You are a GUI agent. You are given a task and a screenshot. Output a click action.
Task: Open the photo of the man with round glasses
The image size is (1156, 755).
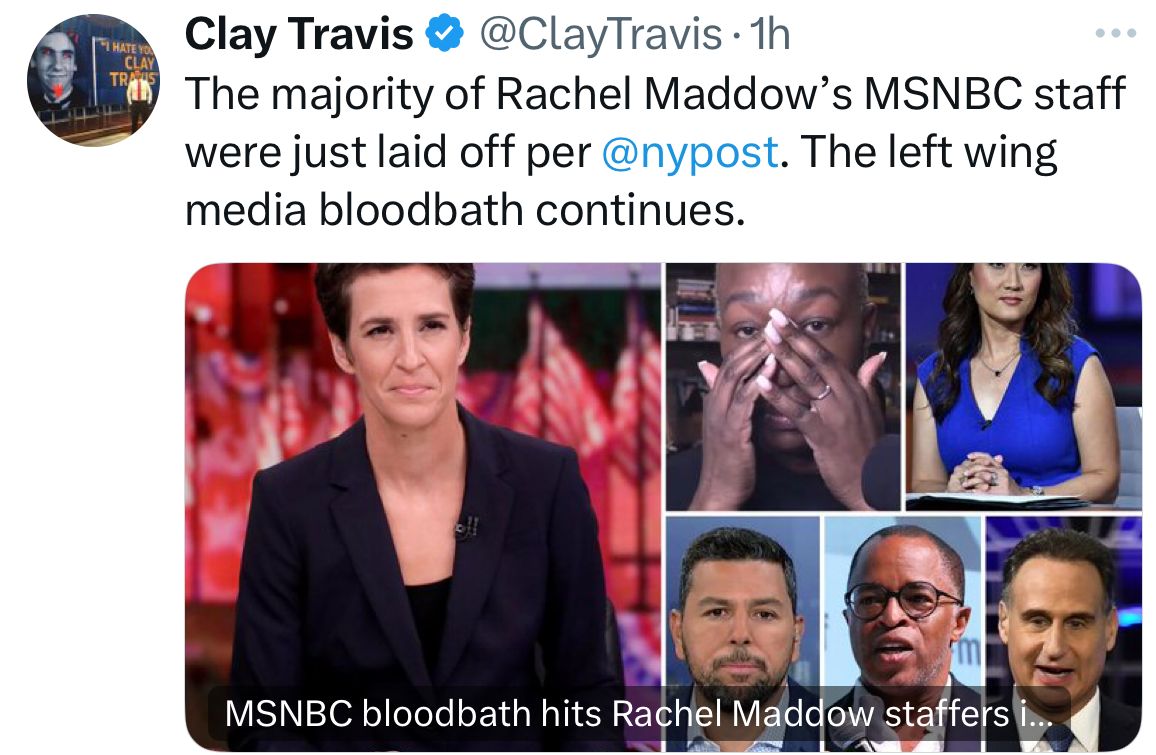tap(902, 633)
